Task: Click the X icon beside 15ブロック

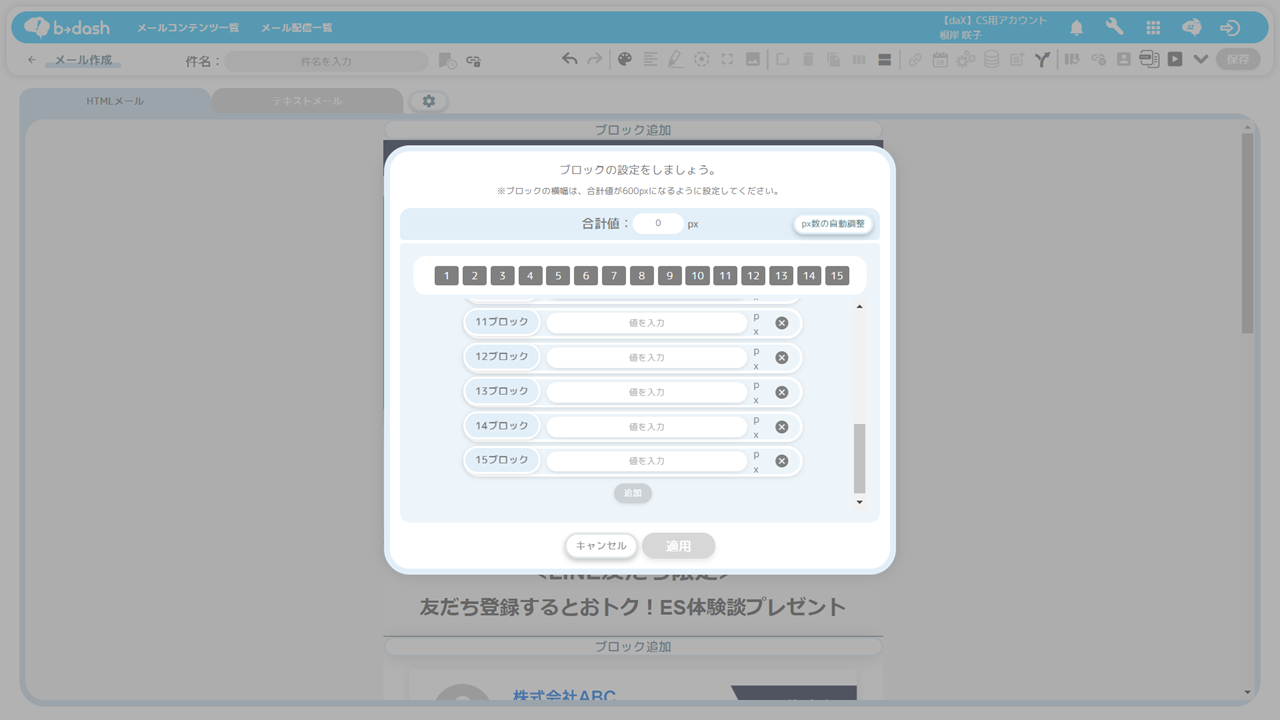Action: [x=782, y=461]
